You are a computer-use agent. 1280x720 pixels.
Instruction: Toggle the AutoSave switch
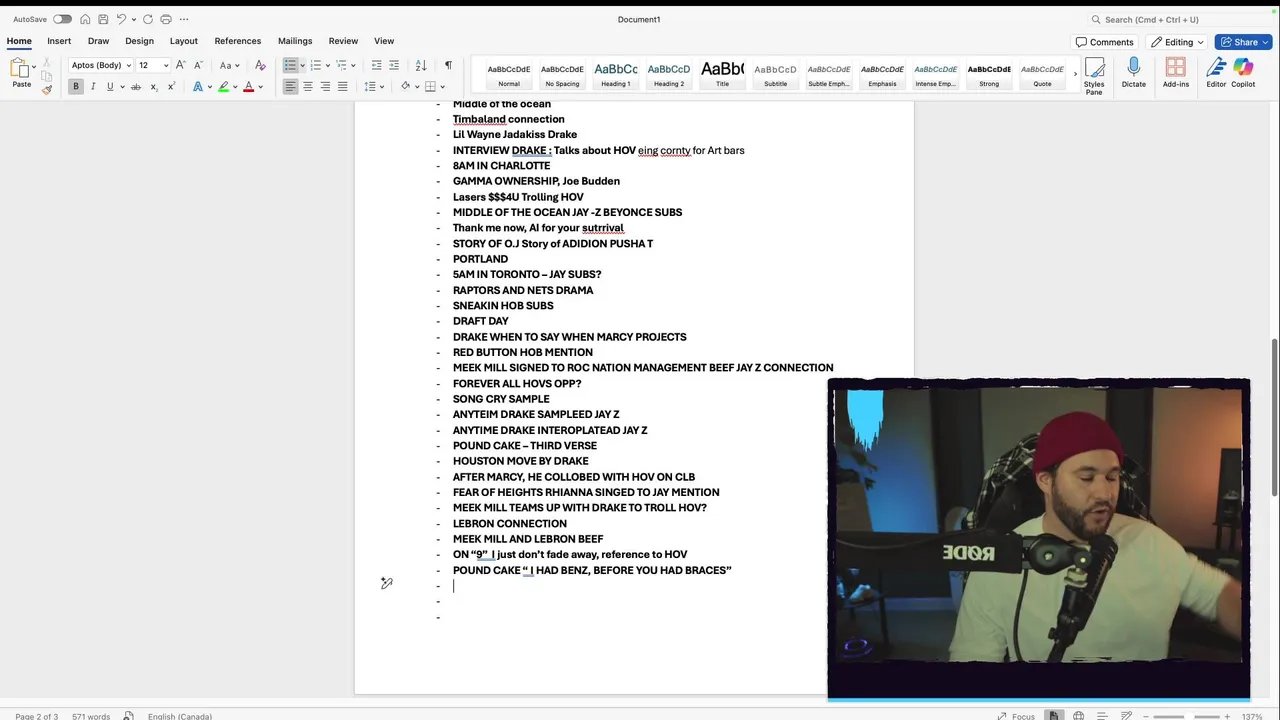62,19
